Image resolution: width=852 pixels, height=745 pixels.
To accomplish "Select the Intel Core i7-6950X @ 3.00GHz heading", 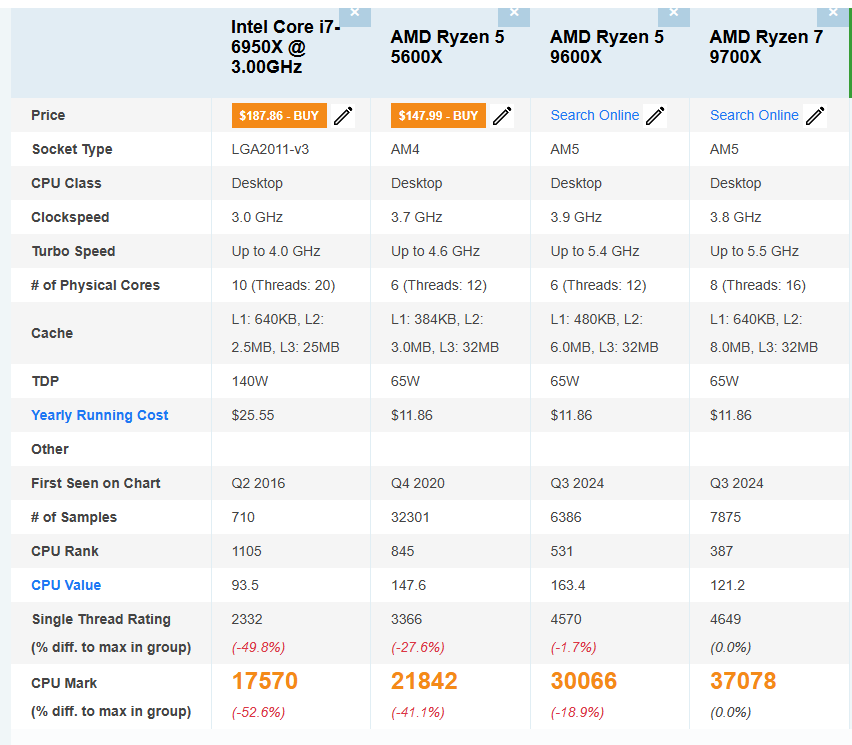I will (285, 47).
